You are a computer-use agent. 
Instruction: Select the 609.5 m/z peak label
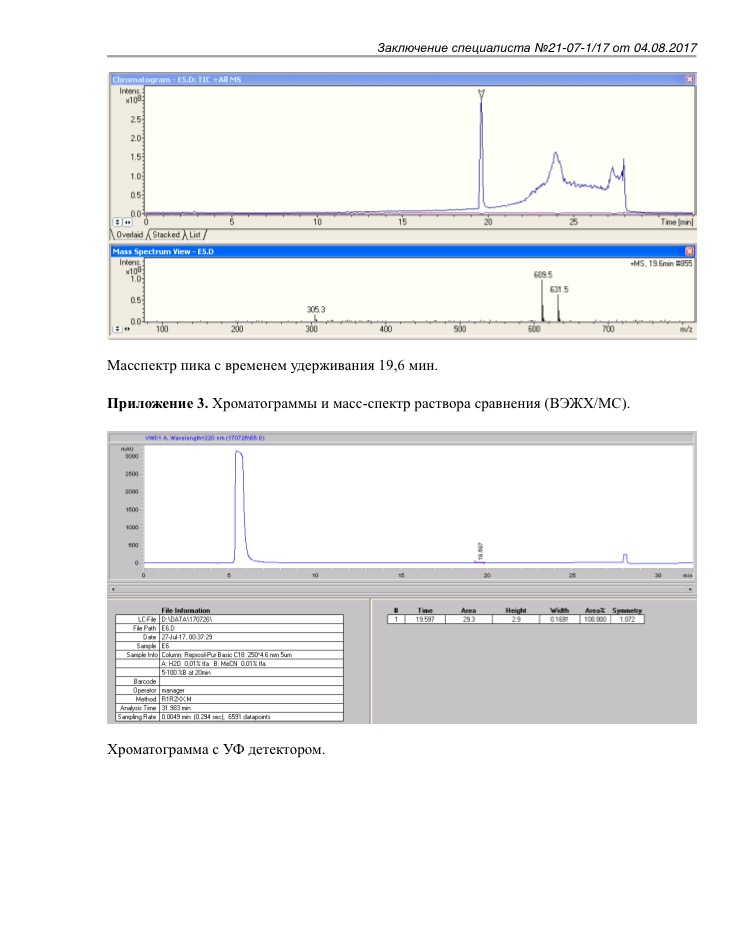(x=543, y=273)
